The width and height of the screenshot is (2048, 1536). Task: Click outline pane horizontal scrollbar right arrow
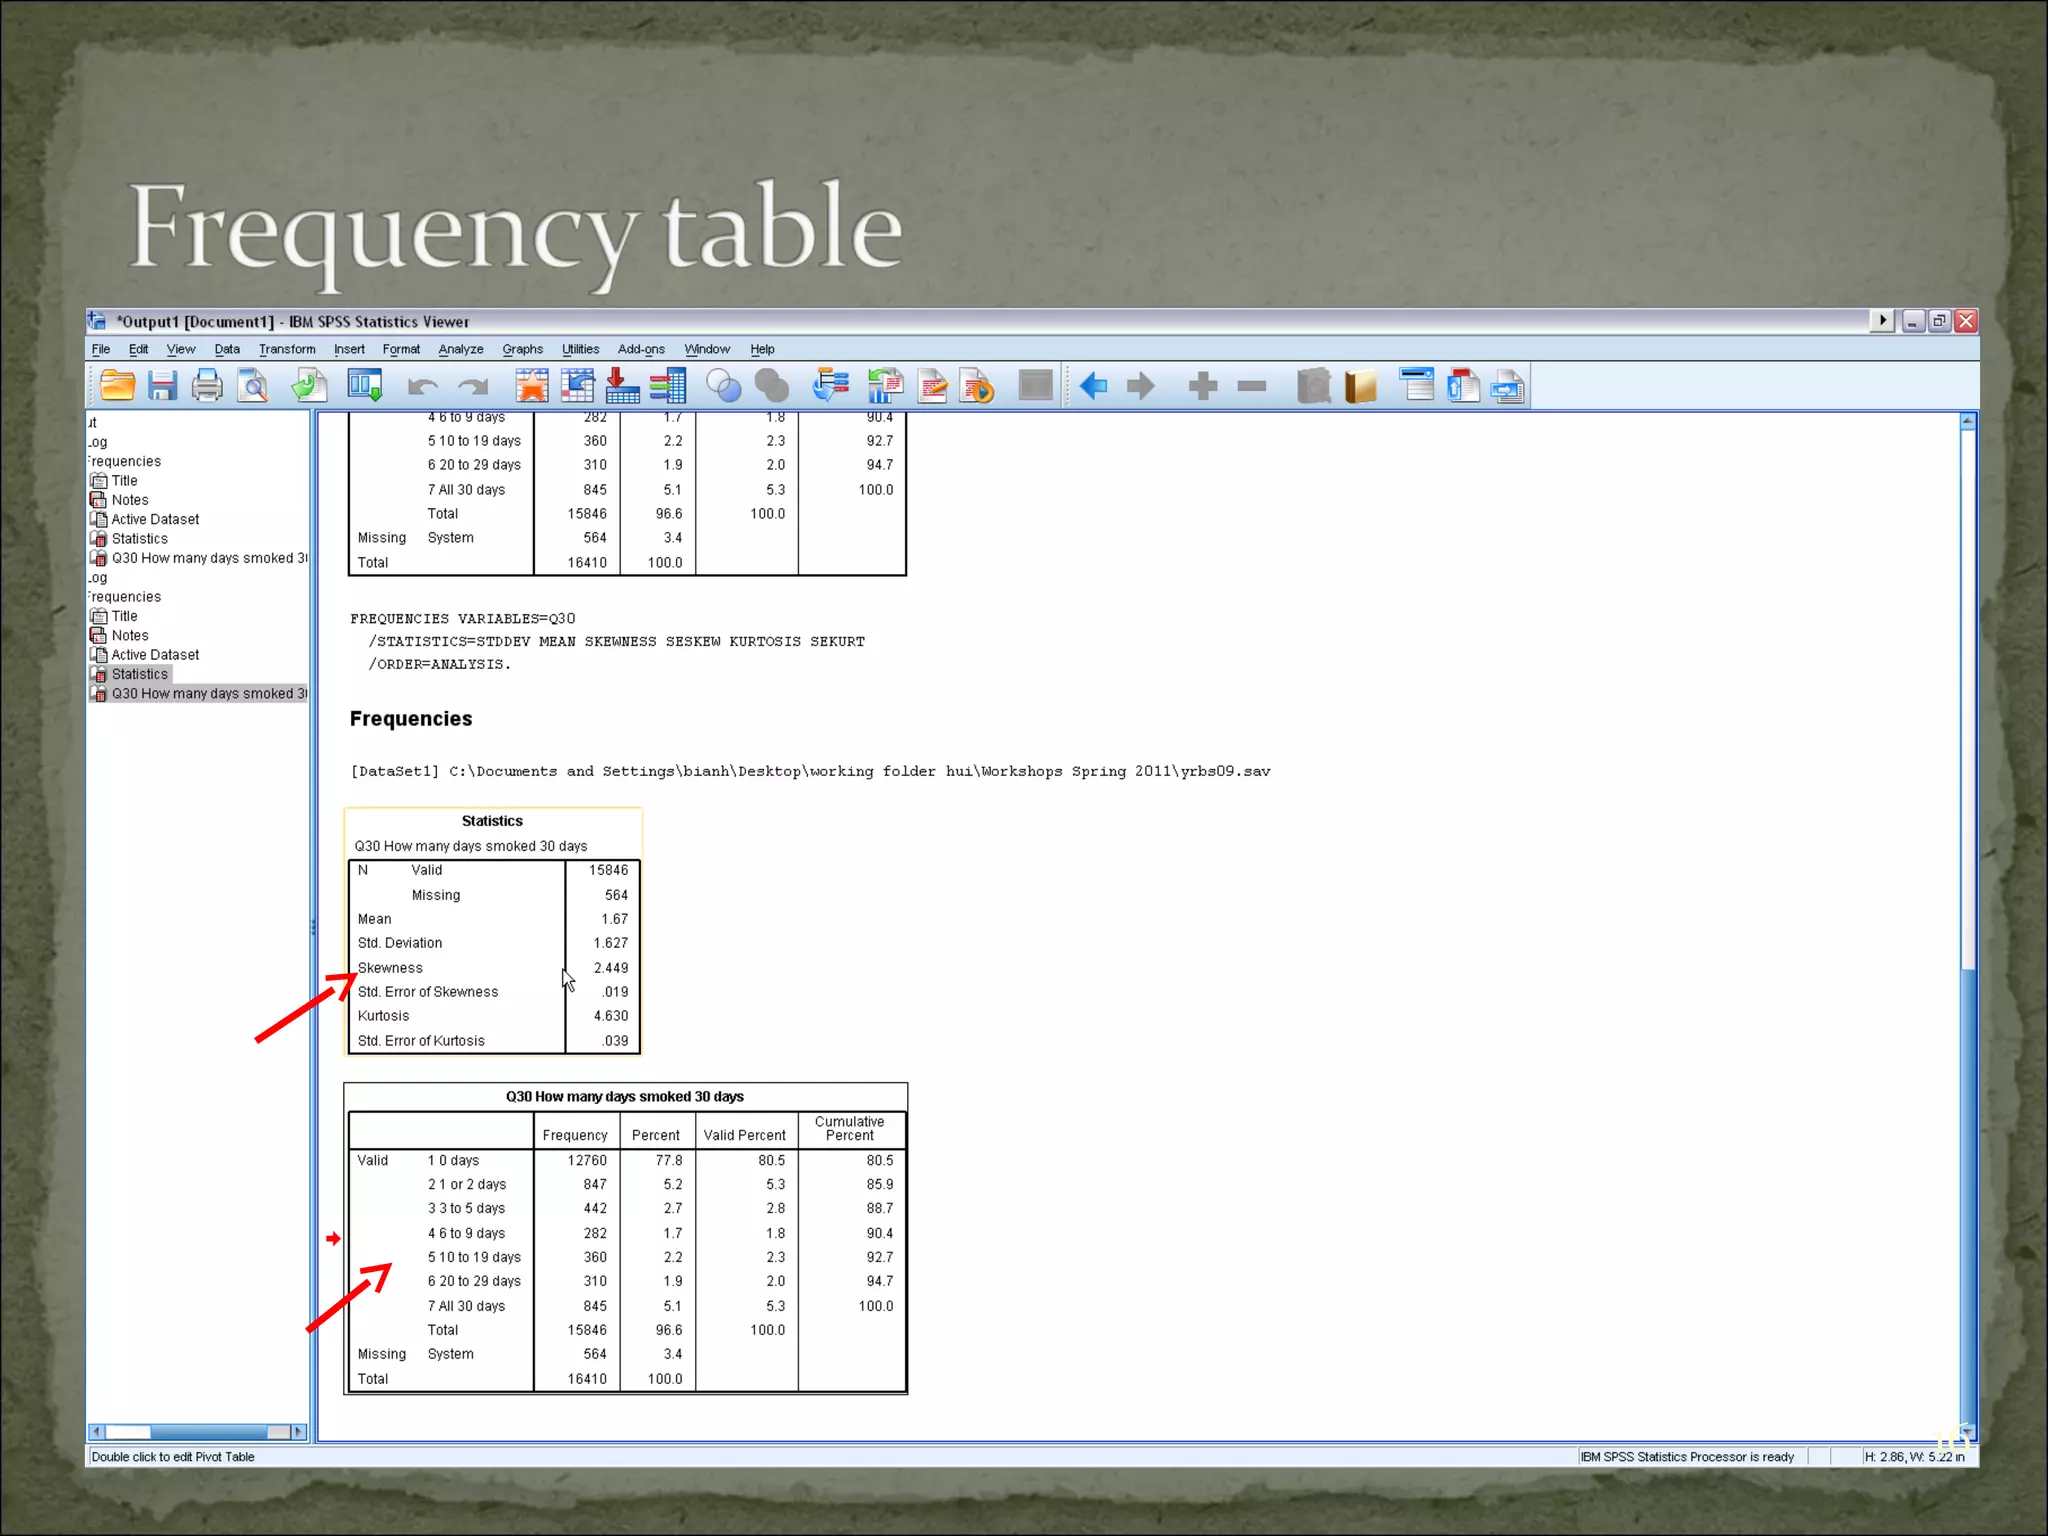click(297, 1431)
